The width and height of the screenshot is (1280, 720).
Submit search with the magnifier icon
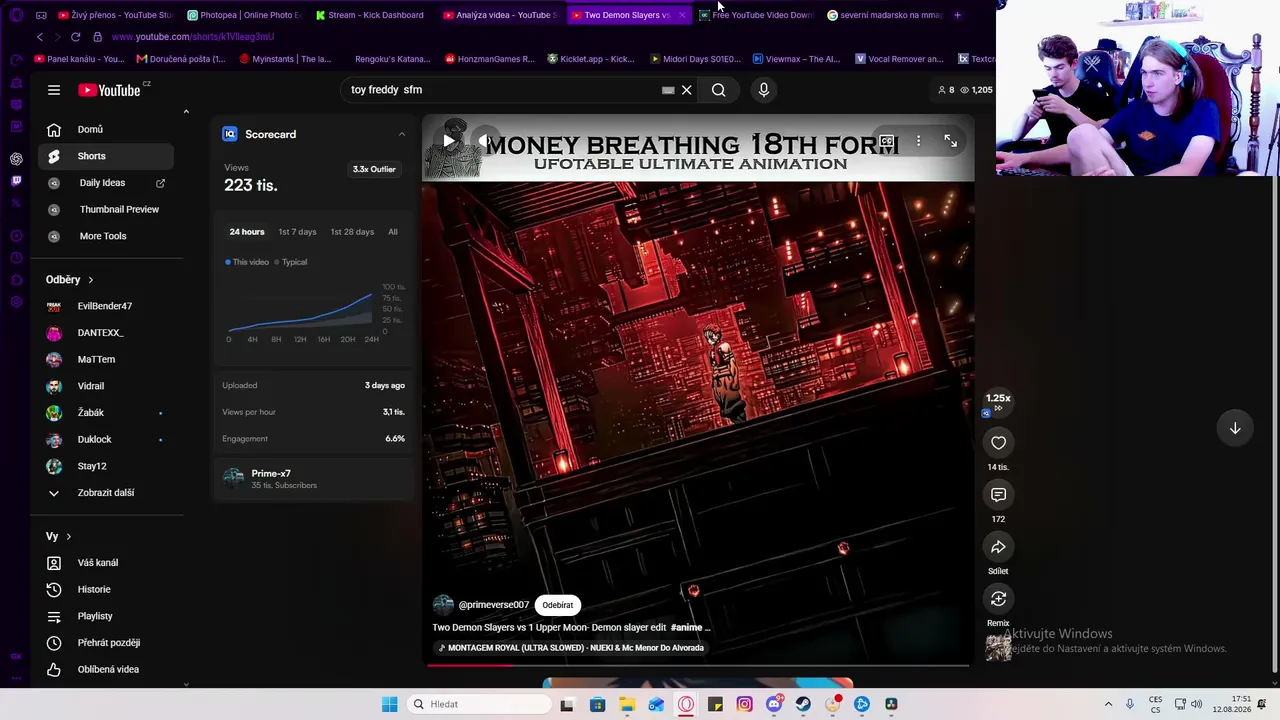tap(718, 90)
